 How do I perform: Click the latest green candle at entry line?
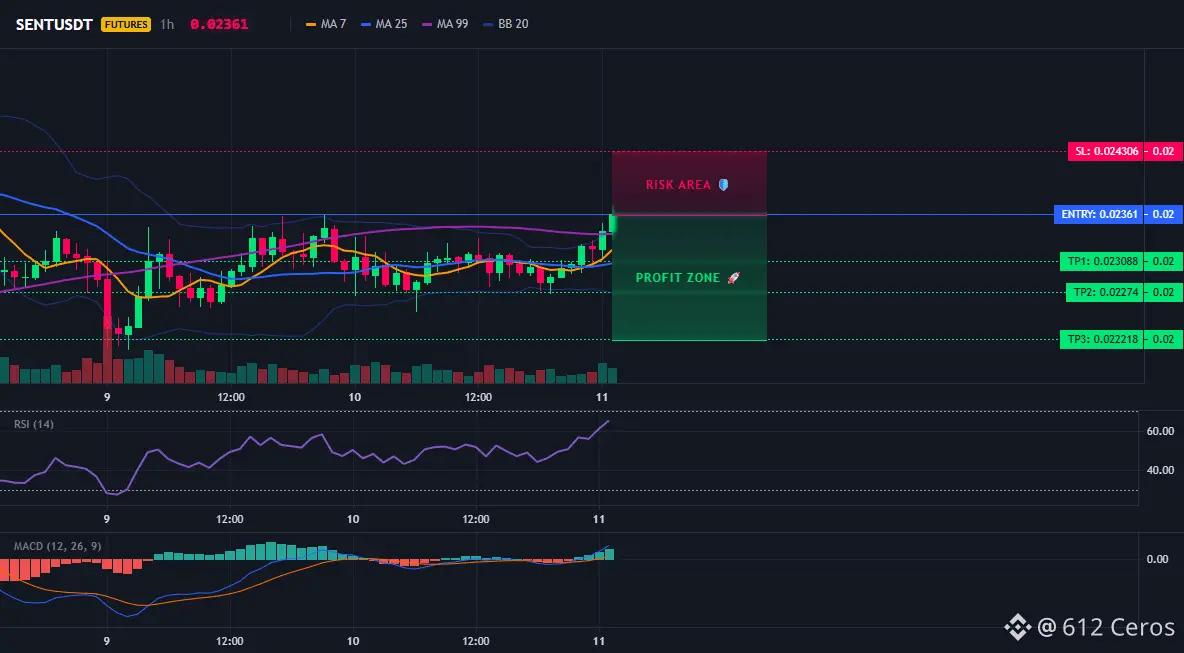[612, 223]
